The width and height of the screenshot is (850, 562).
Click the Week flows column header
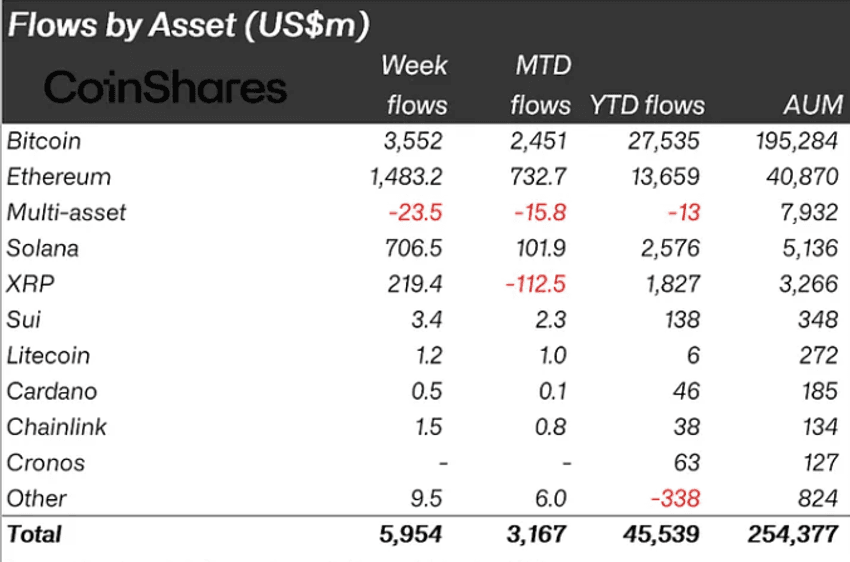(x=414, y=86)
